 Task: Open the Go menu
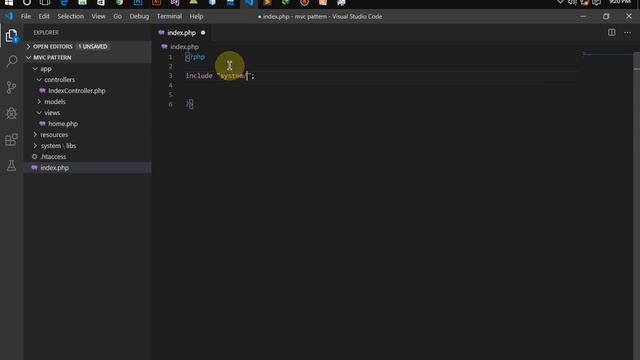[118, 16]
